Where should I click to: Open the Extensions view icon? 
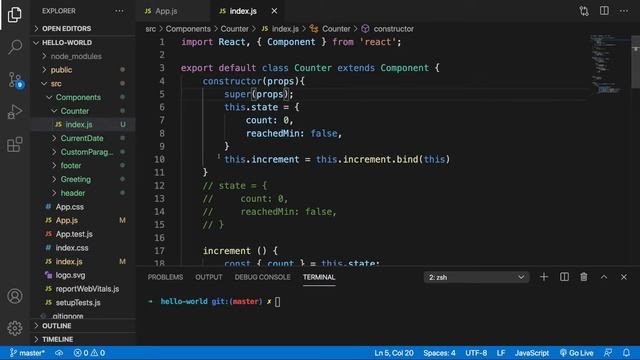pos(15,144)
